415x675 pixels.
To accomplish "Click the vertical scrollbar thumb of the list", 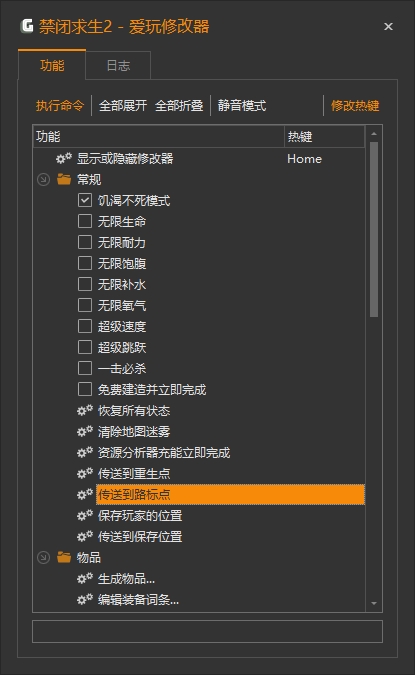I will [x=374, y=229].
